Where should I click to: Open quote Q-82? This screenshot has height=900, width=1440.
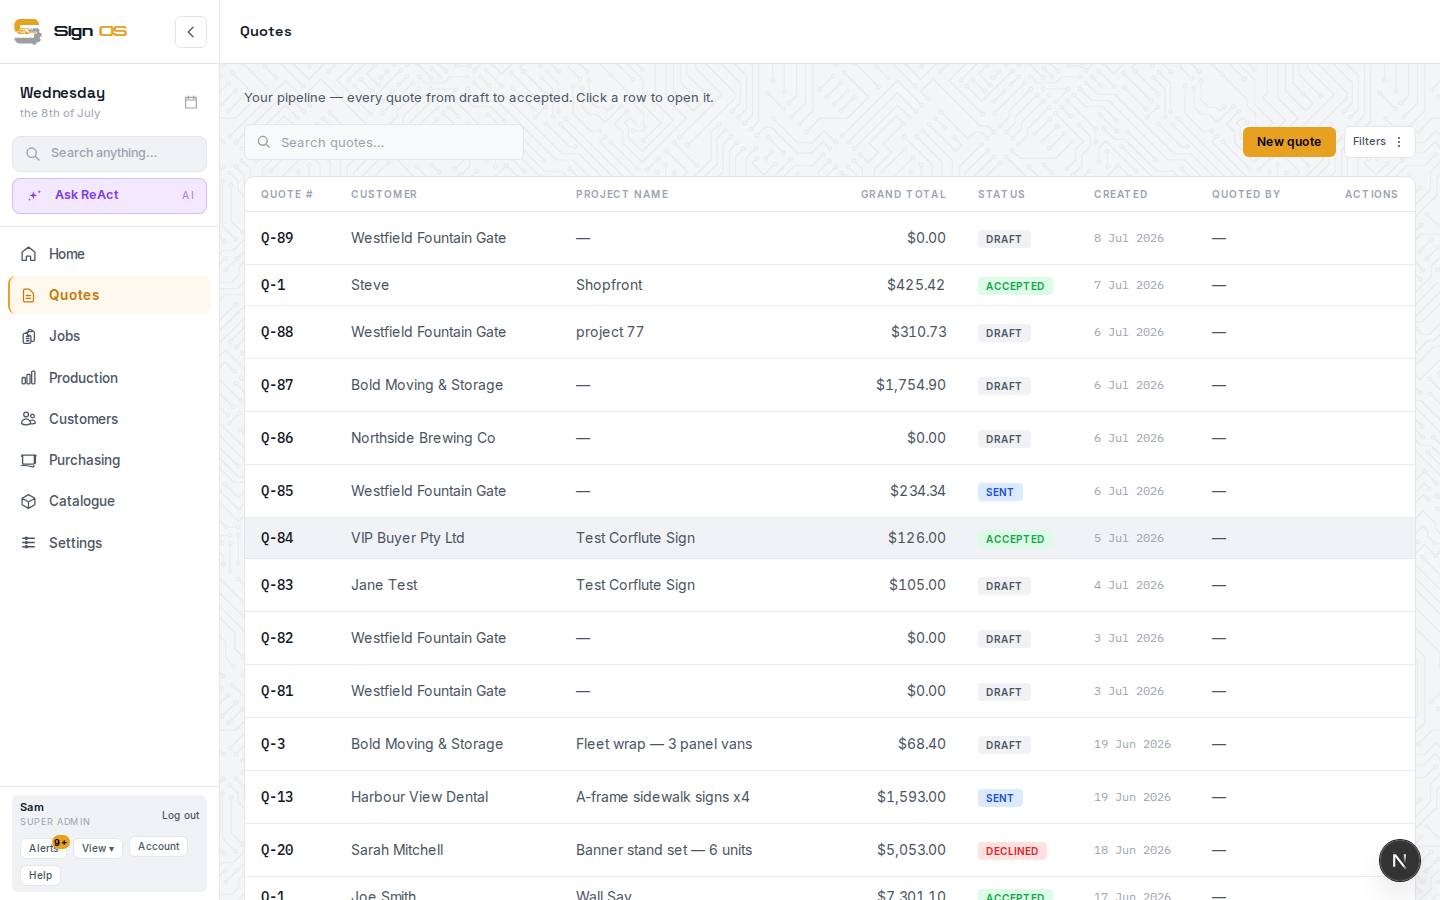[830, 638]
